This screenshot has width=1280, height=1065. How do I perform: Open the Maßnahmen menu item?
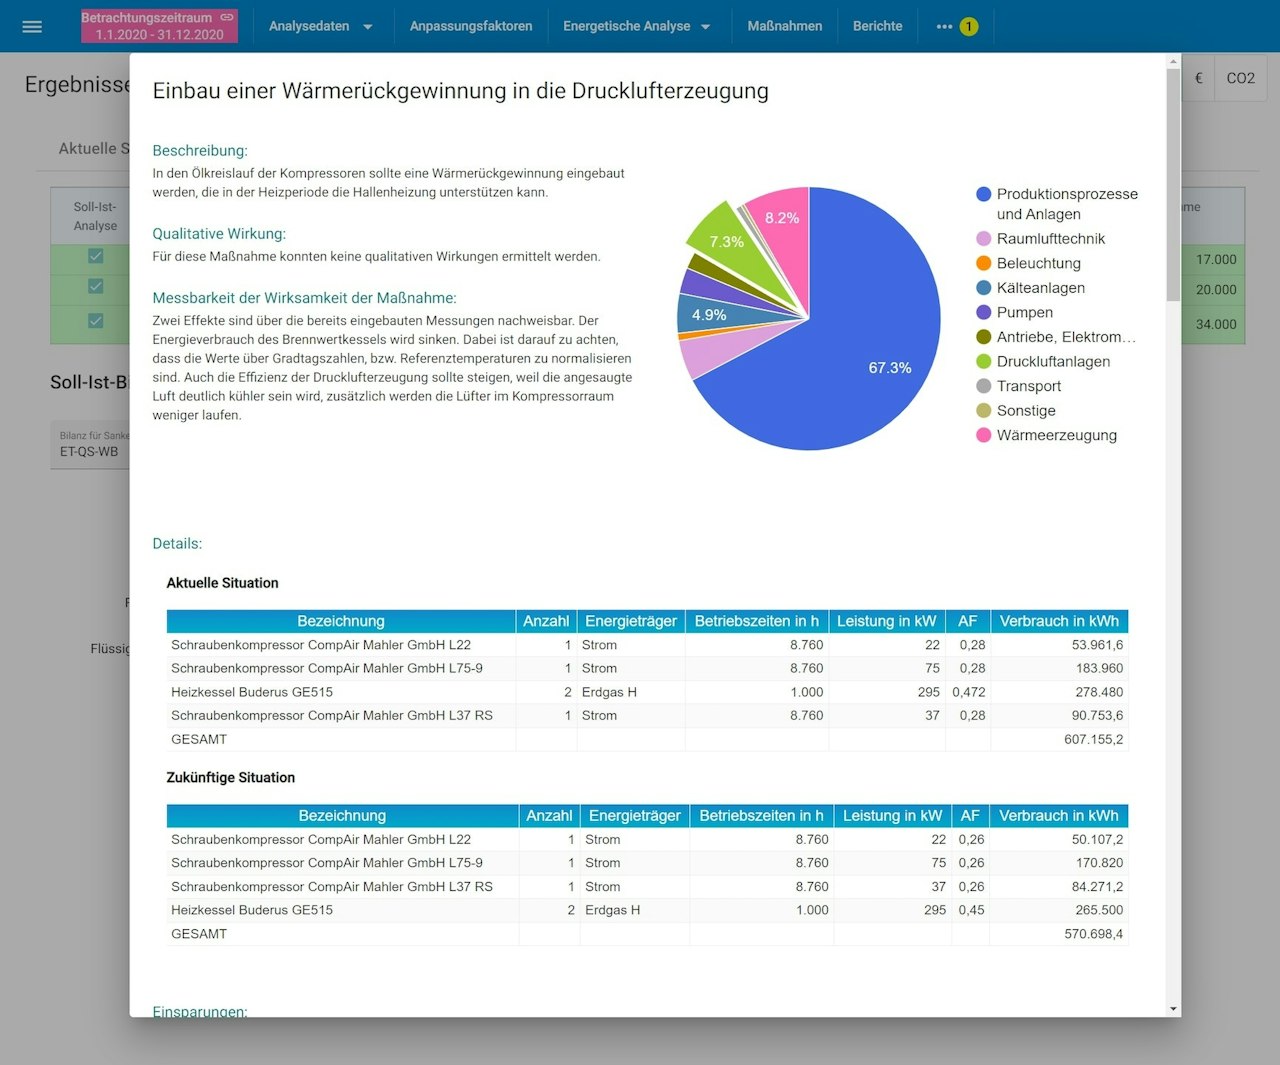point(785,26)
